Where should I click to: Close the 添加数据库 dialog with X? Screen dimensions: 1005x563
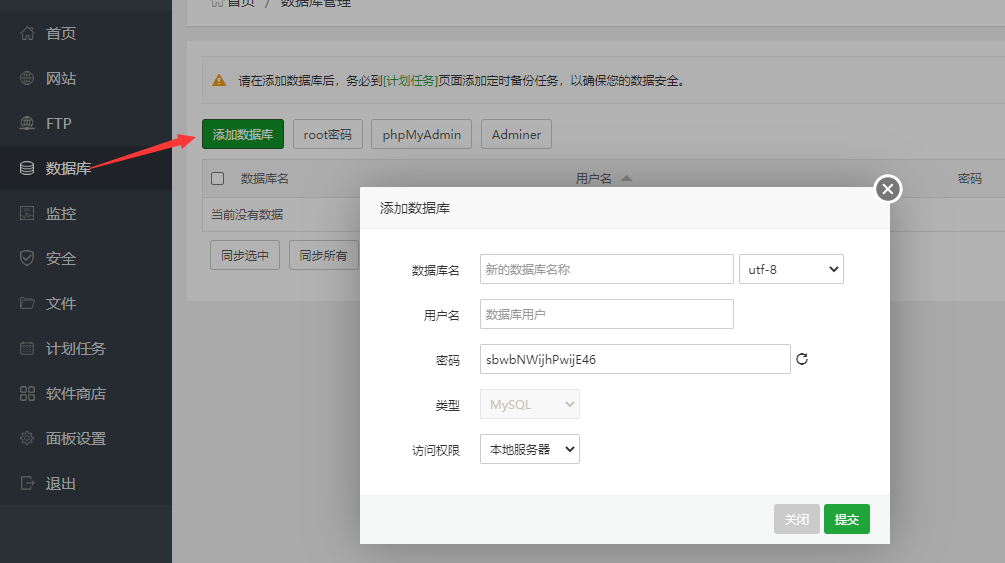[888, 189]
